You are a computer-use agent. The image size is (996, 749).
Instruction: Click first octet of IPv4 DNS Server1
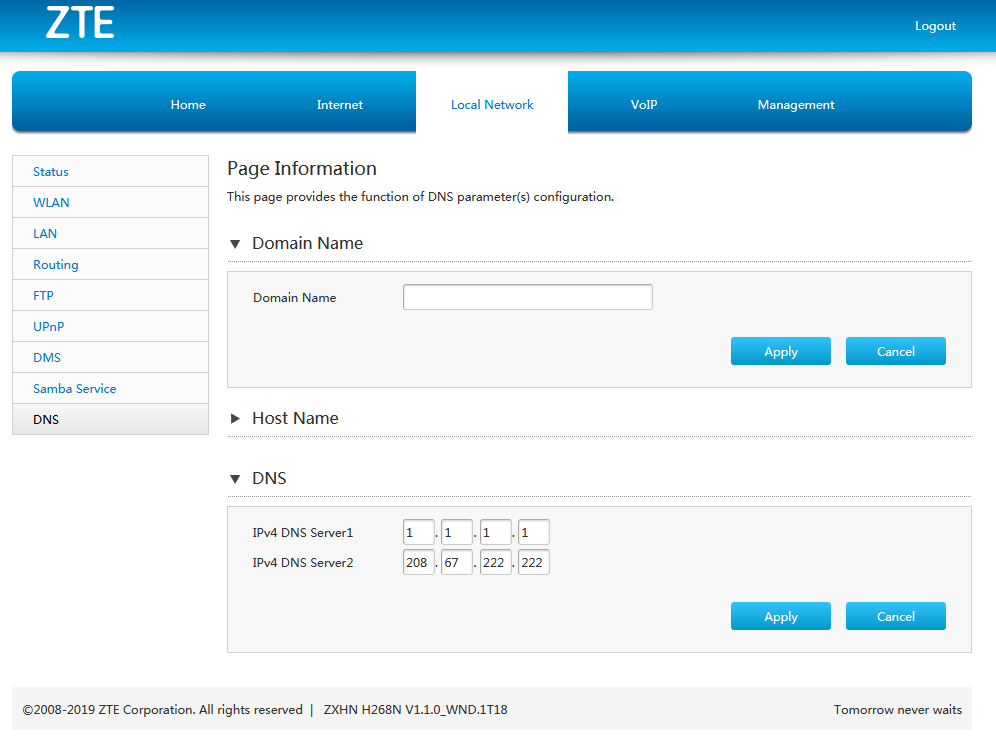click(x=419, y=532)
